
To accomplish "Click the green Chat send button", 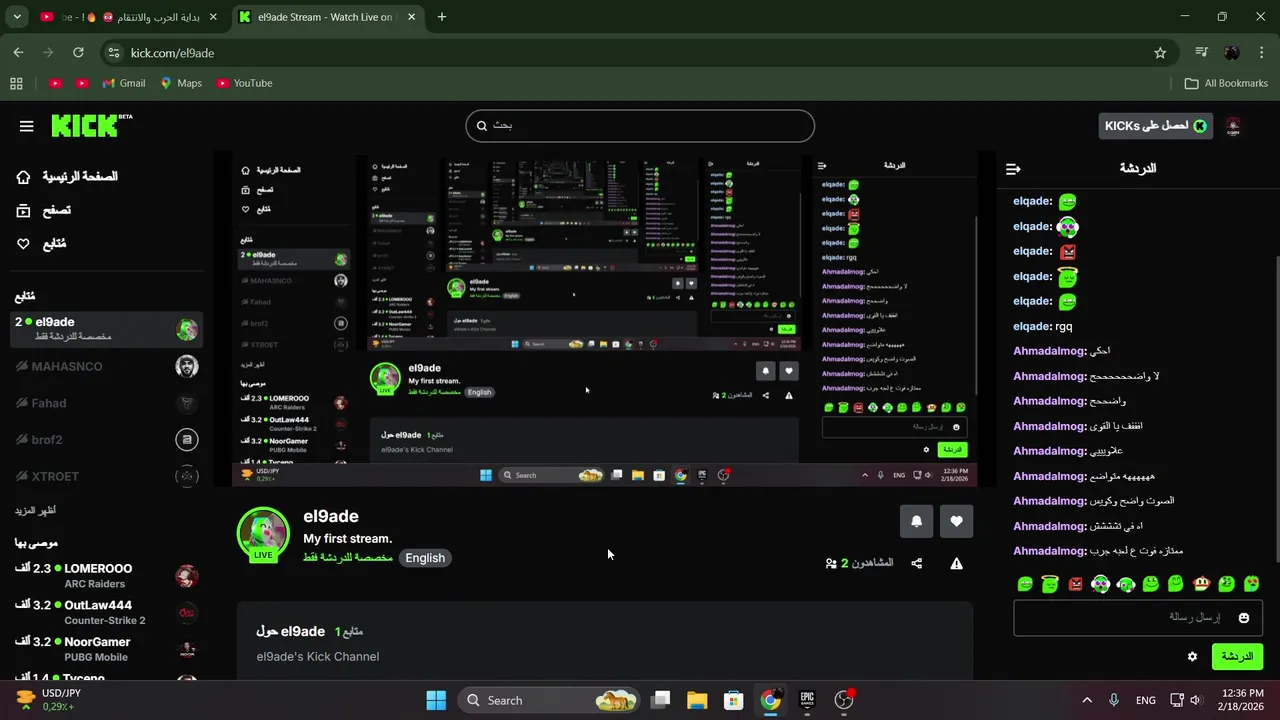I will coord(1237,657).
